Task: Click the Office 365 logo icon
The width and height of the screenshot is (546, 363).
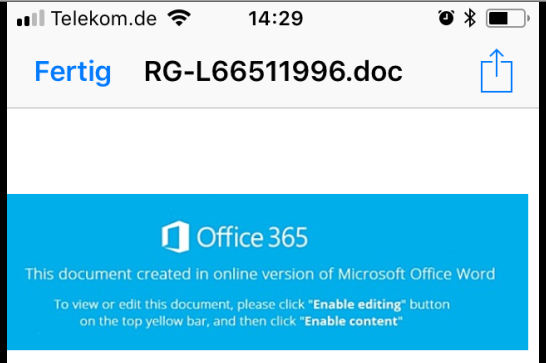Action: [x=176, y=237]
